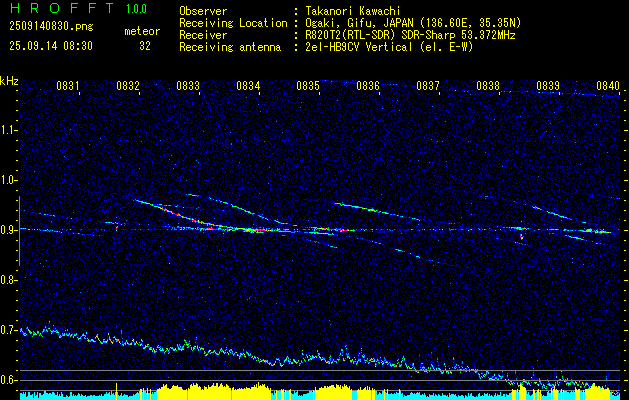Click the Ogaki, Gifu, JAPAN location text
The image size is (629, 400).
click(413, 23)
